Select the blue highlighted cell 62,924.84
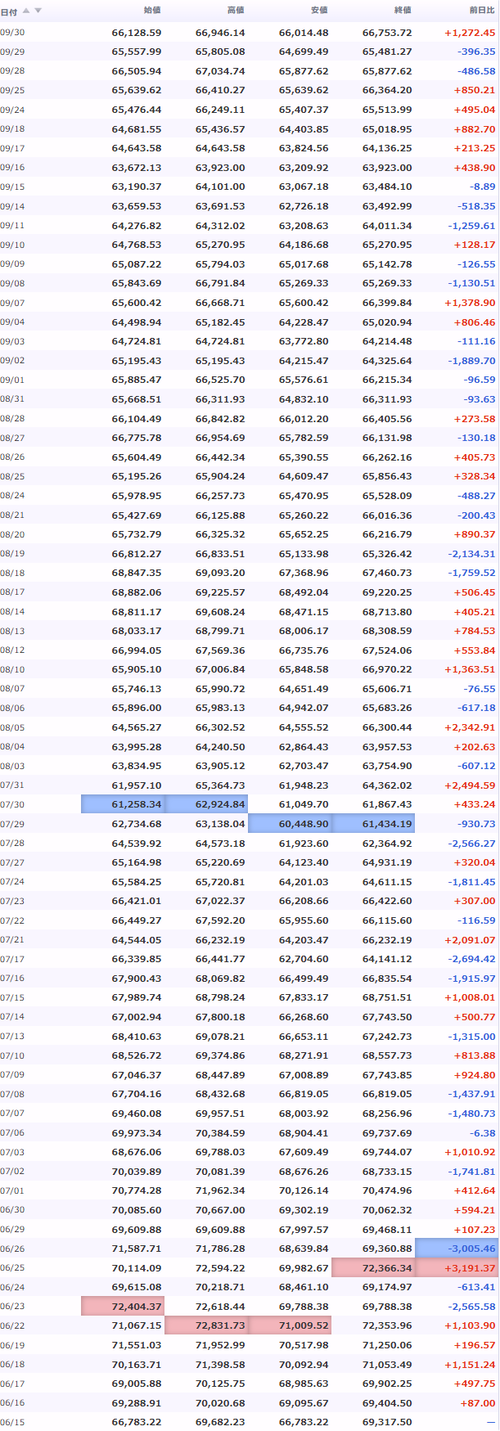This screenshot has height=1431, width=500. [206, 804]
